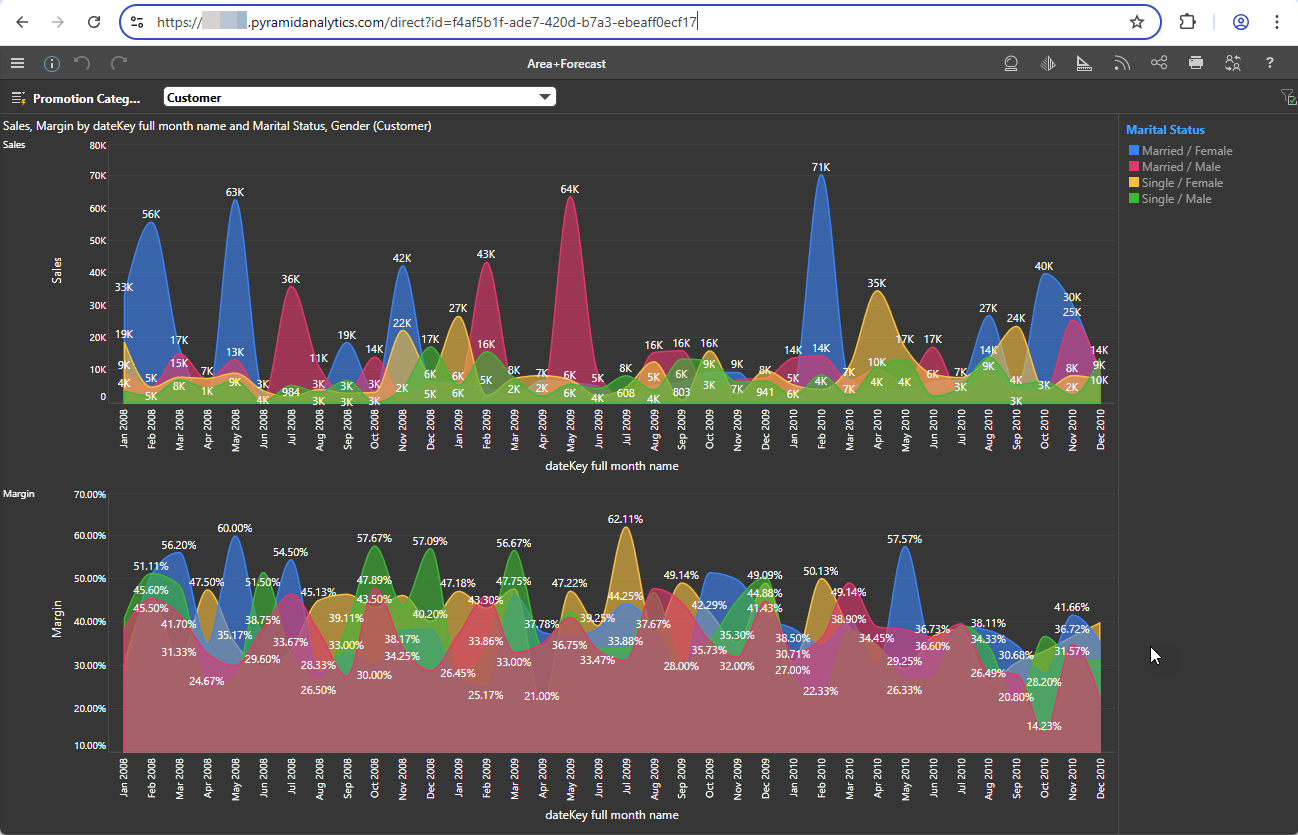The image size is (1298, 835).
Task: Print the Area+Forecast report
Action: click(1196, 63)
